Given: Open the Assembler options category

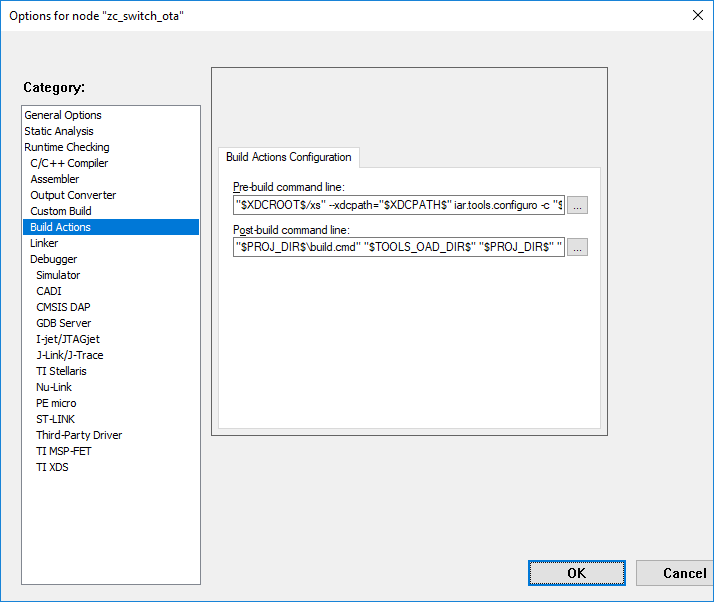Looking at the screenshot, I should pos(55,179).
